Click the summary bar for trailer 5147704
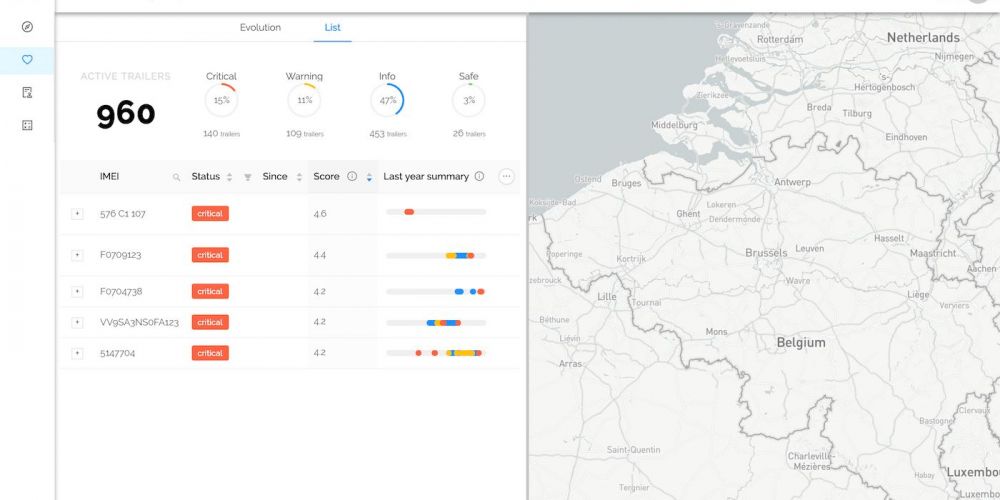Image resolution: width=1000 pixels, height=500 pixels. point(436,353)
